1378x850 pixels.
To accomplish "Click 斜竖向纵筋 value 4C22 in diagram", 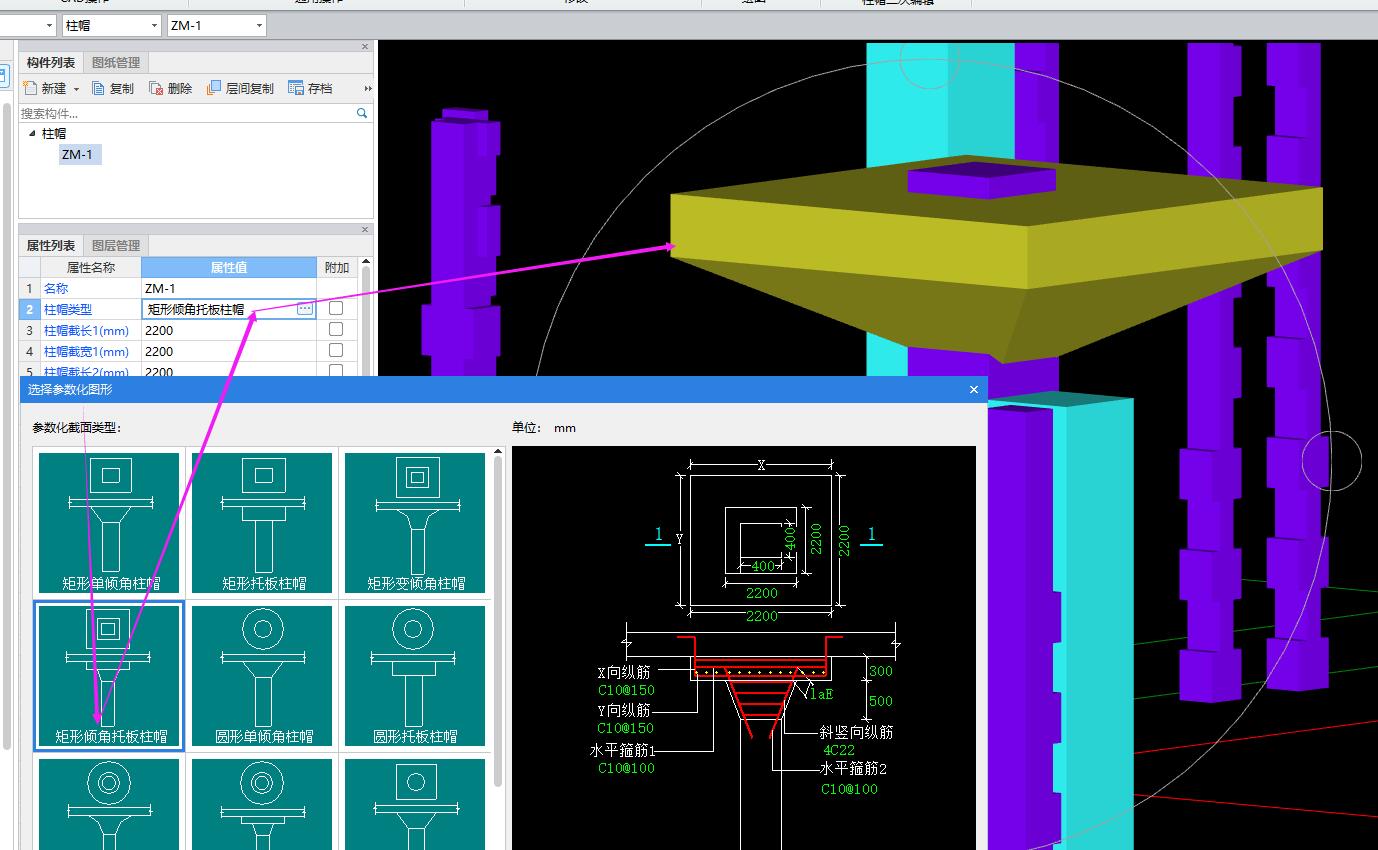I will (x=839, y=750).
